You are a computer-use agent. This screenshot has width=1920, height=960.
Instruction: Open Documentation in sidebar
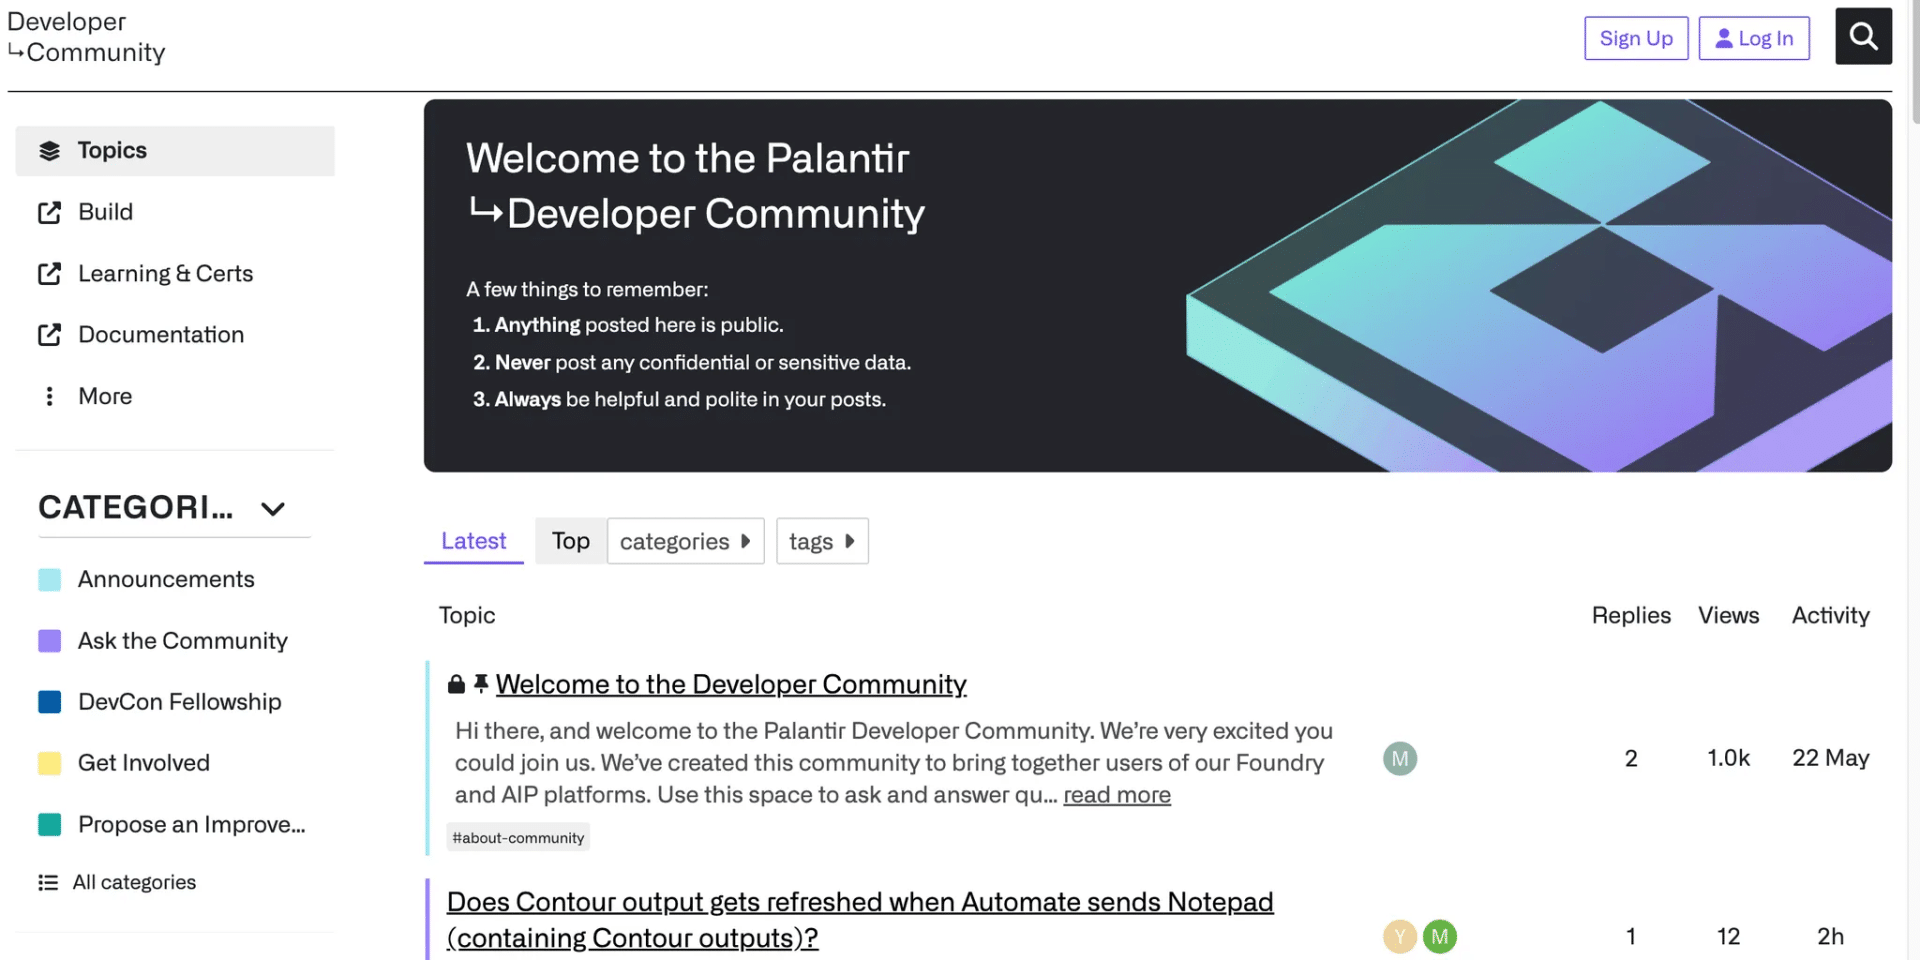(x=161, y=335)
